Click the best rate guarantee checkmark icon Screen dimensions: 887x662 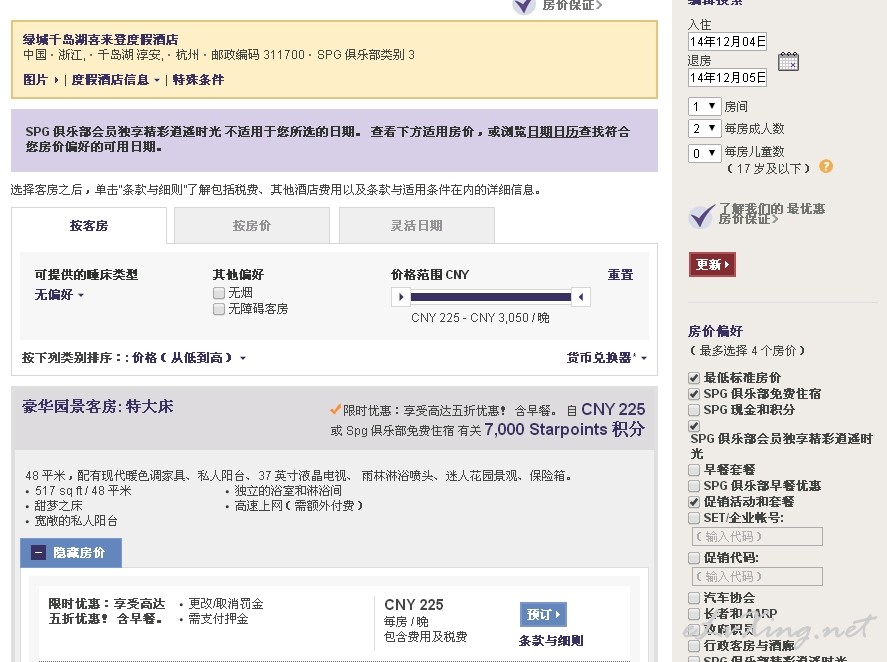click(x=701, y=216)
